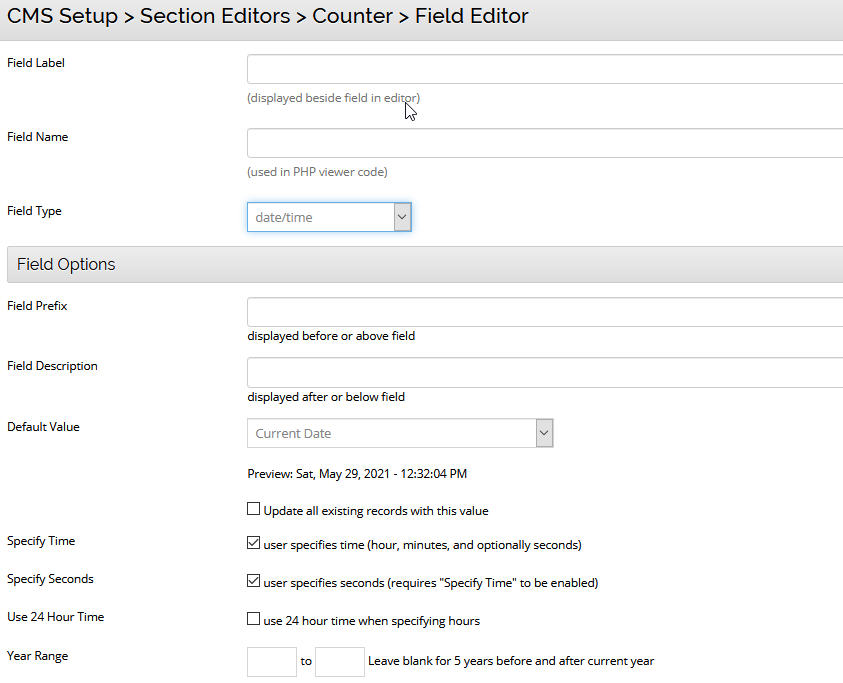This screenshot has width=843, height=683.
Task: Click the 'Use 24 Hour Time' row label
Action: point(55,617)
